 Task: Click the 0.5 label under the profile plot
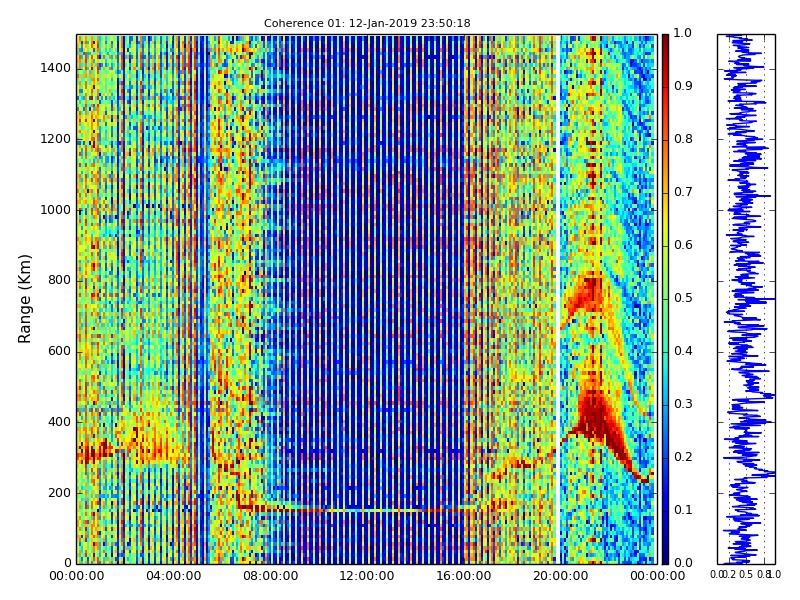(x=746, y=574)
